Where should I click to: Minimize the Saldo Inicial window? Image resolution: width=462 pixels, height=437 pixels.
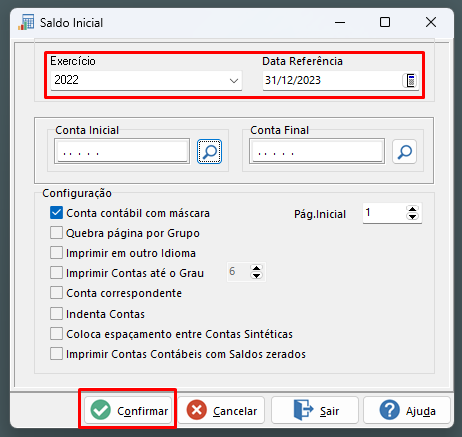[x=340, y=23]
